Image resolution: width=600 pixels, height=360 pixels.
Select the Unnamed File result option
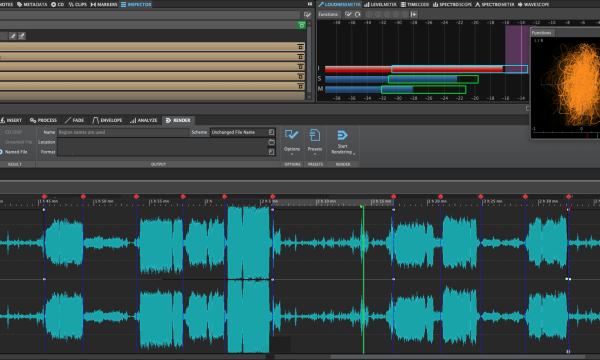(x=17, y=142)
